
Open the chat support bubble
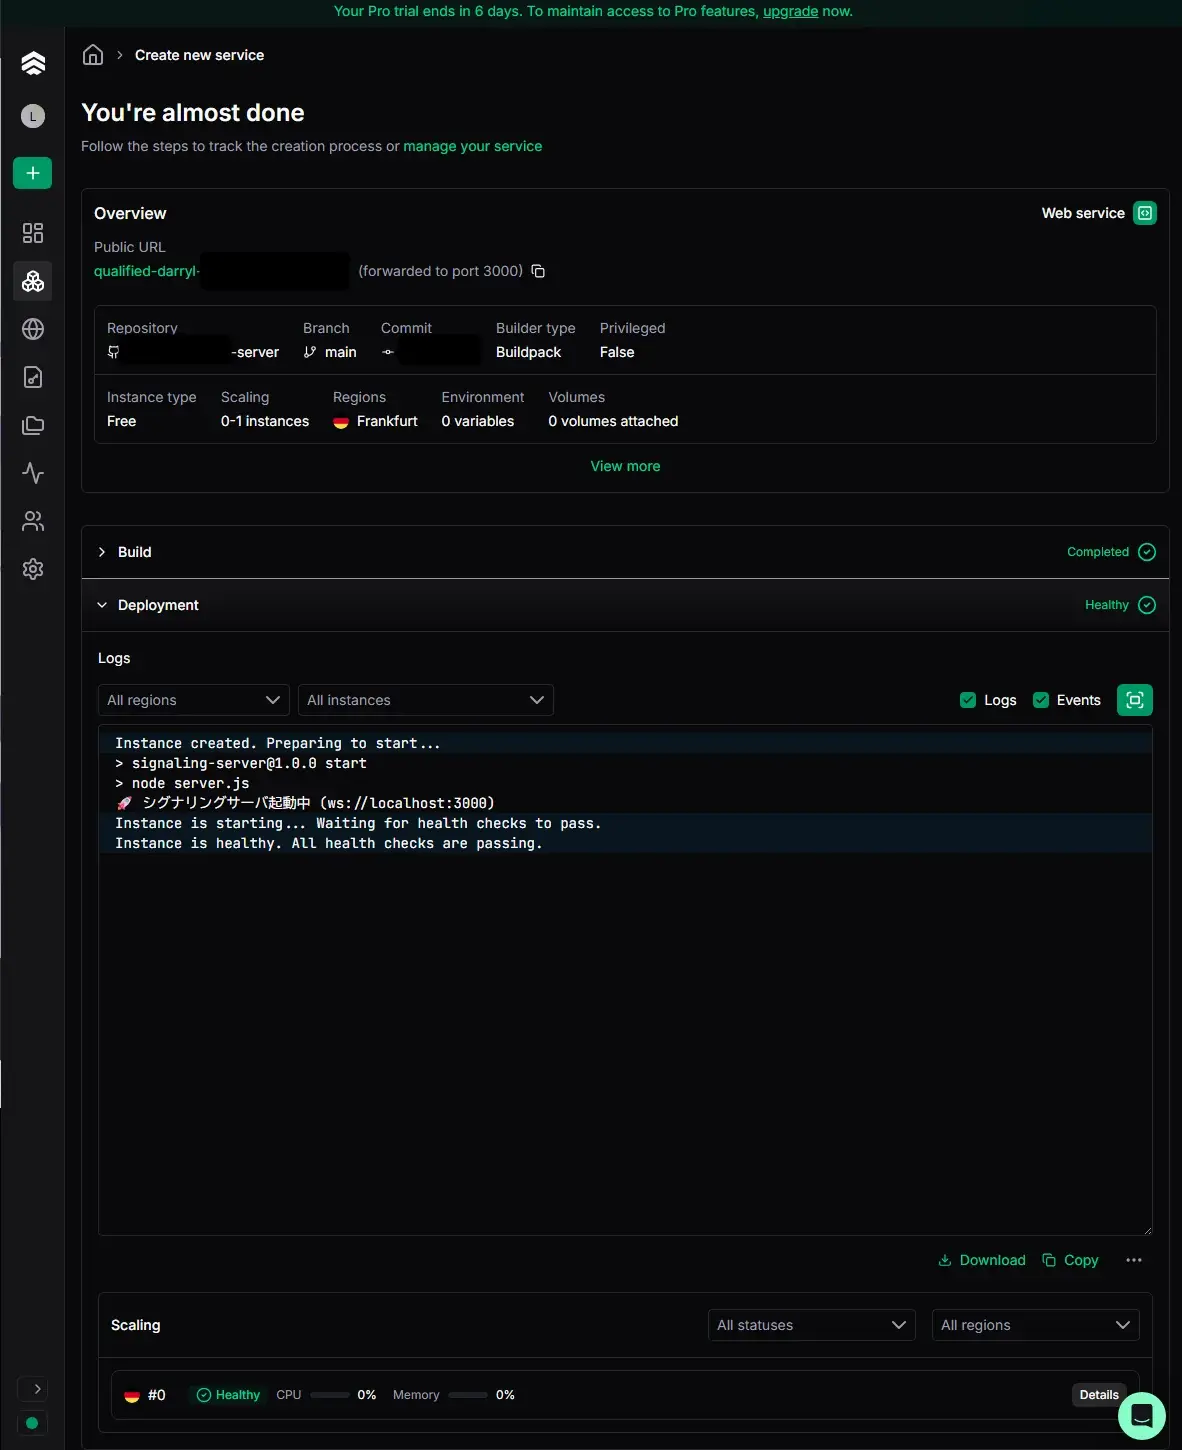[x=1141, y=1415]
